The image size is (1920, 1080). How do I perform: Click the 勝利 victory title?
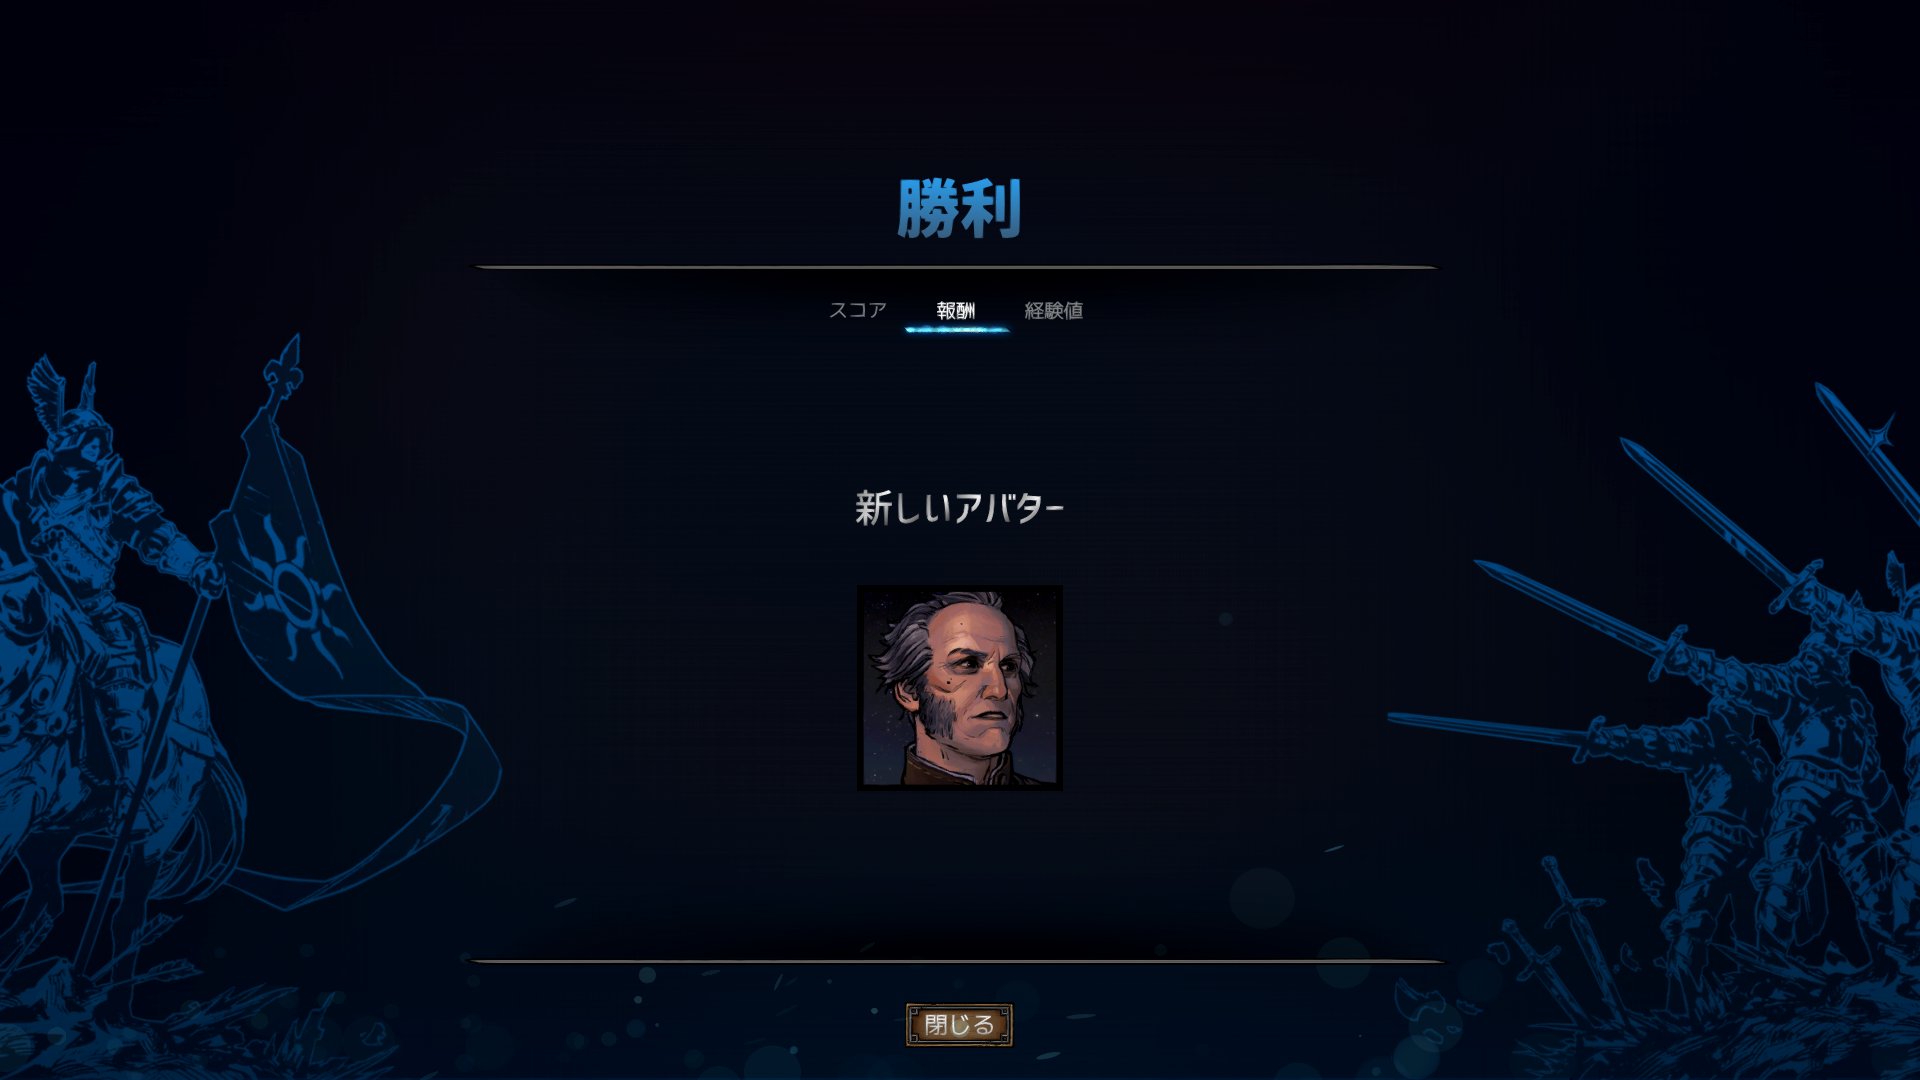tap(959, 208)
